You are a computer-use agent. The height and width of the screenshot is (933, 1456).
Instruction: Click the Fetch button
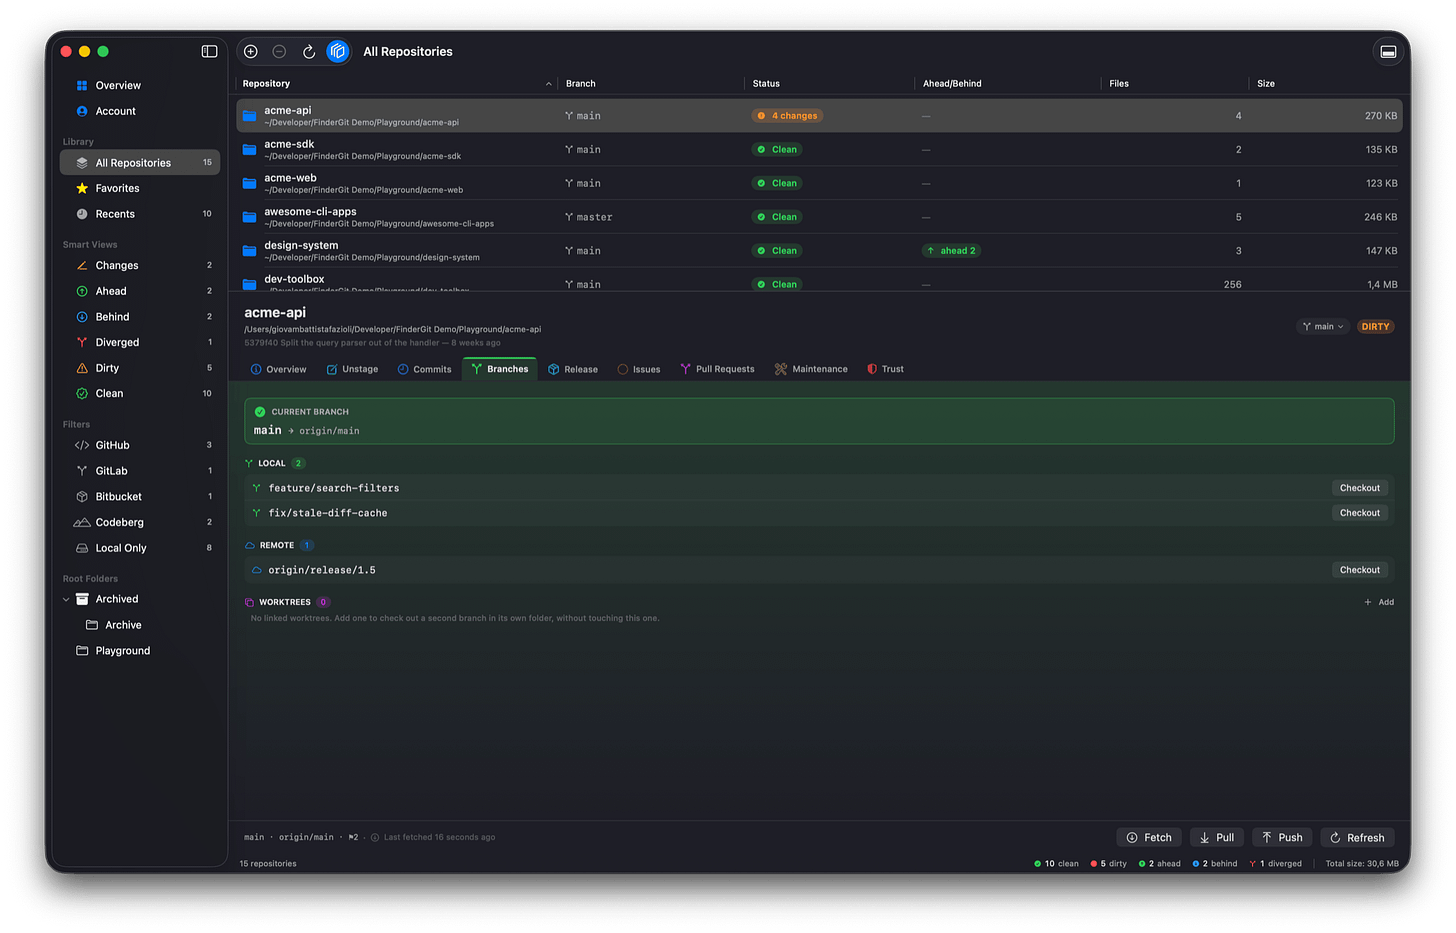click(1149, 838)
